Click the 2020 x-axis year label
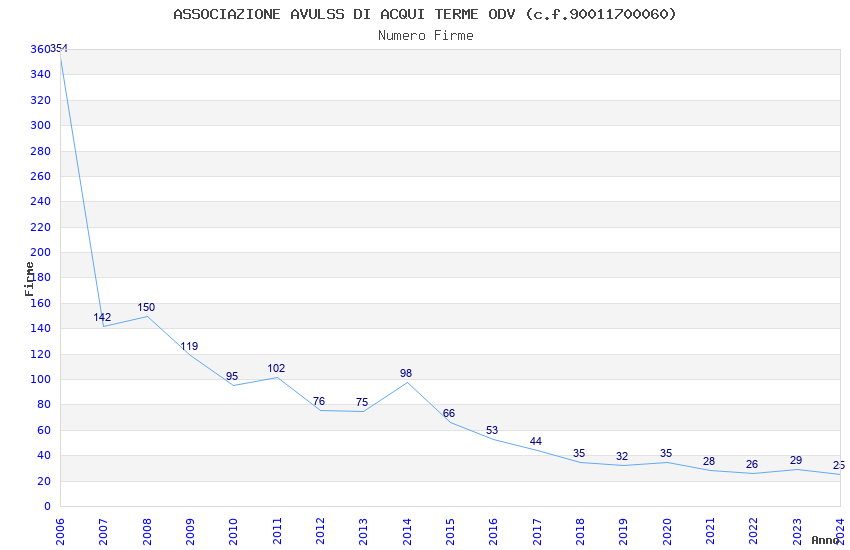 tap(667, 532)
